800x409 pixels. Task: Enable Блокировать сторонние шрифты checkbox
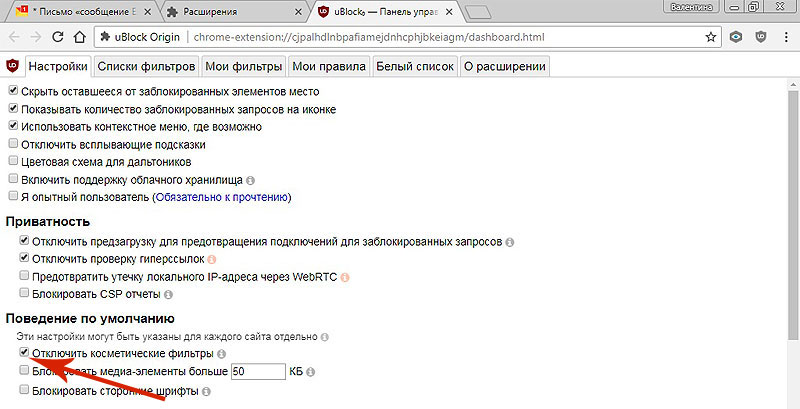[24, 390]
